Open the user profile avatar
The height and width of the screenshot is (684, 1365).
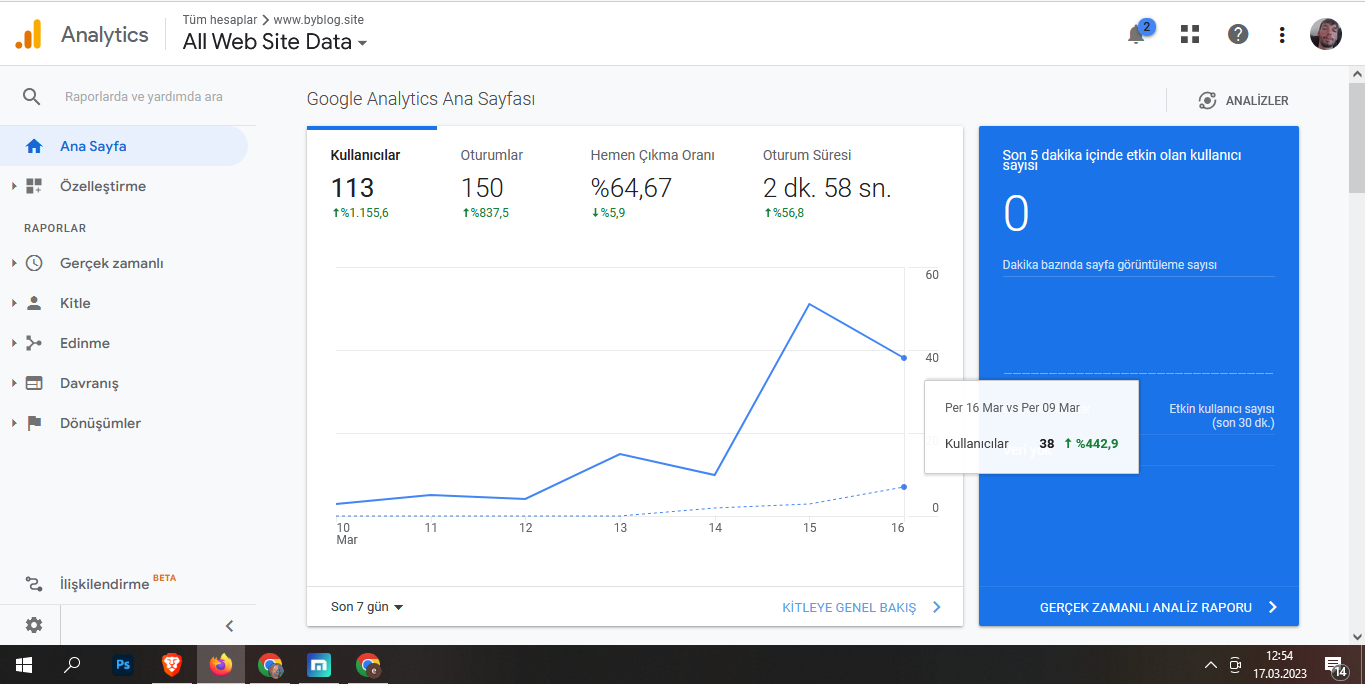(1326, 34)
